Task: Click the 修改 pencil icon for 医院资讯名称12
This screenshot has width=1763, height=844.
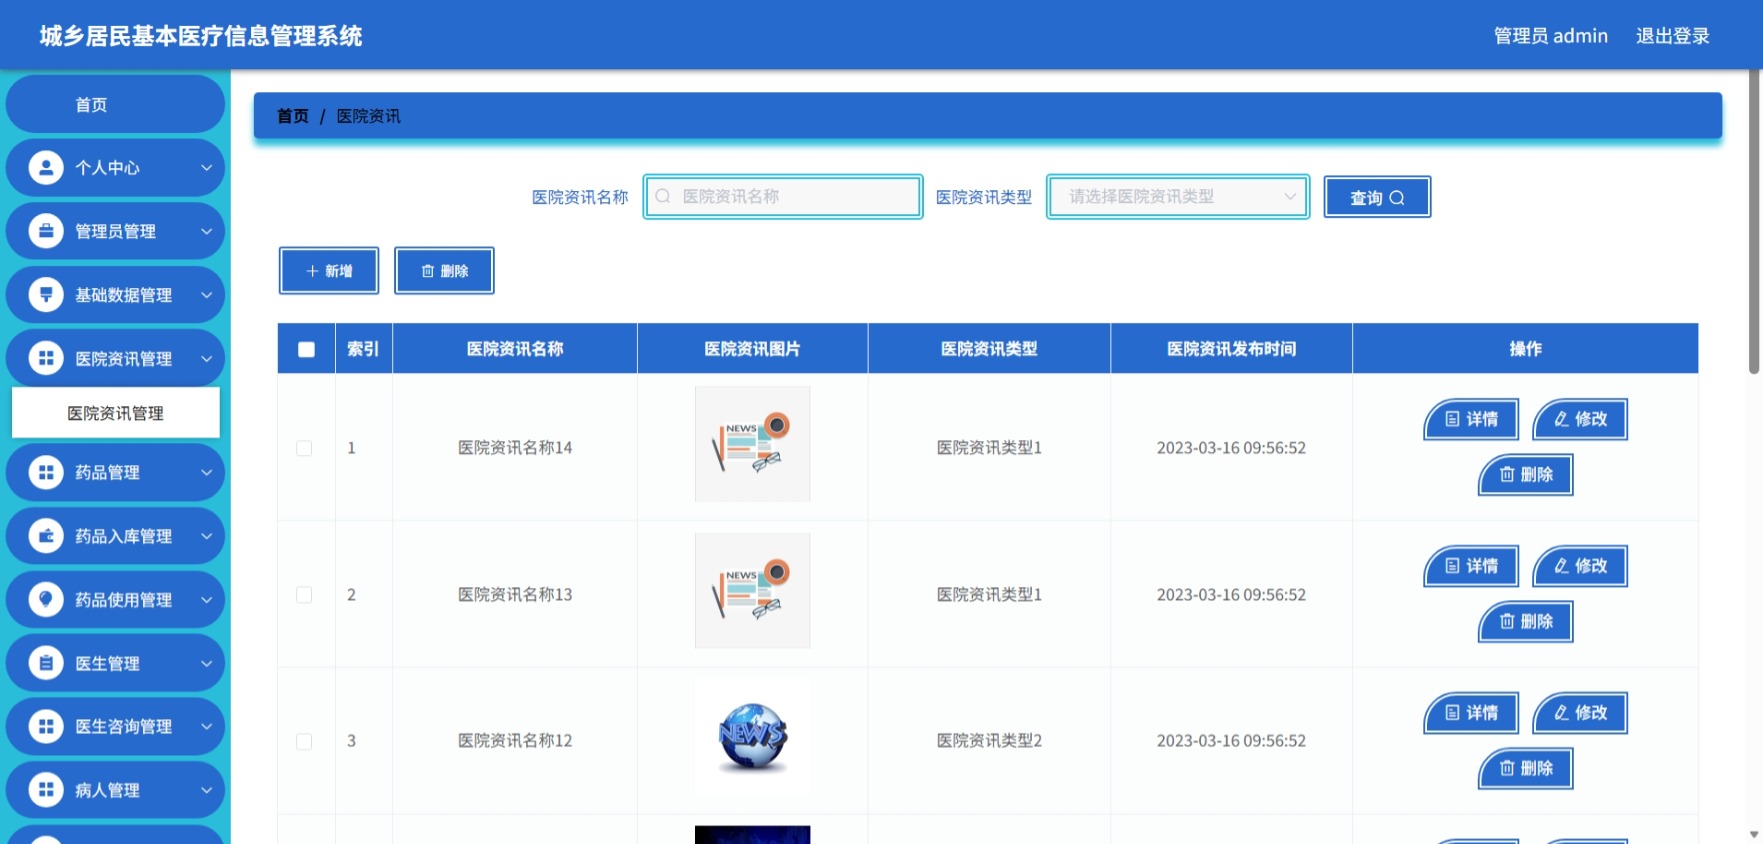Action: point(1562,713)
